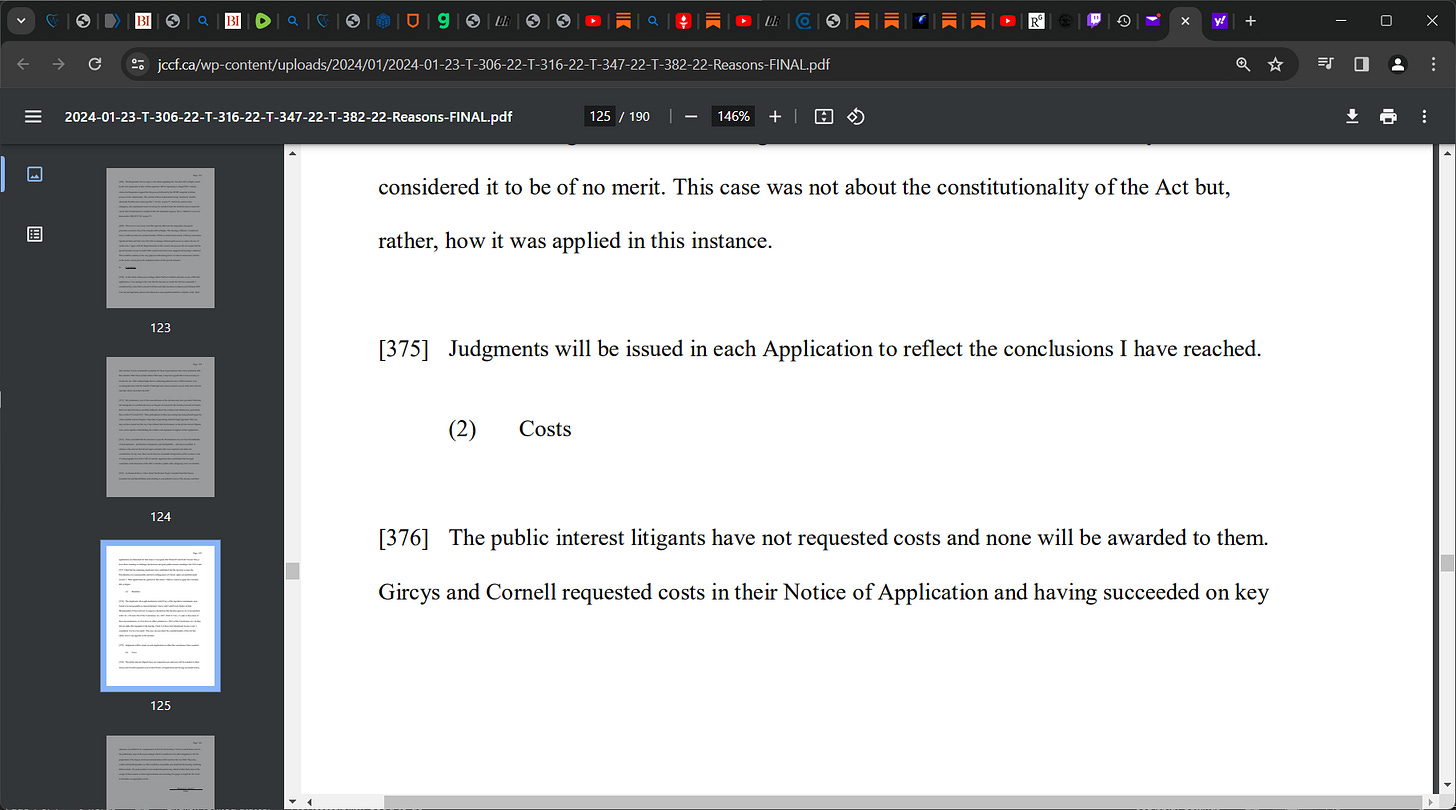Screen dimensions: 1456x810
Task: Switch to the history clock tab
Action: tap(1125, 20)
